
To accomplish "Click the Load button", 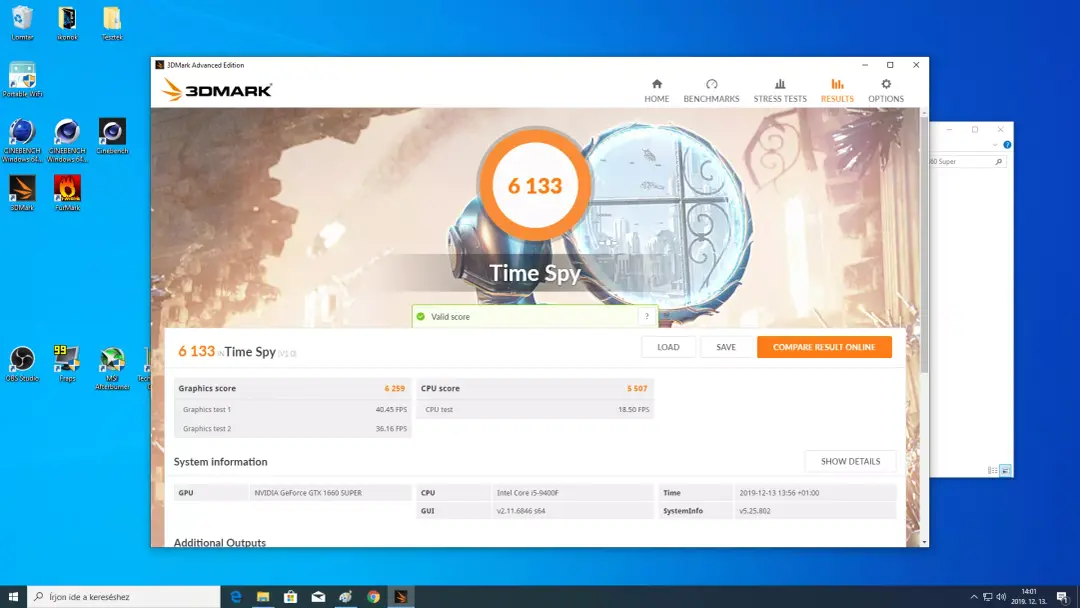I will pyautogui.click(x=668, y=347).
